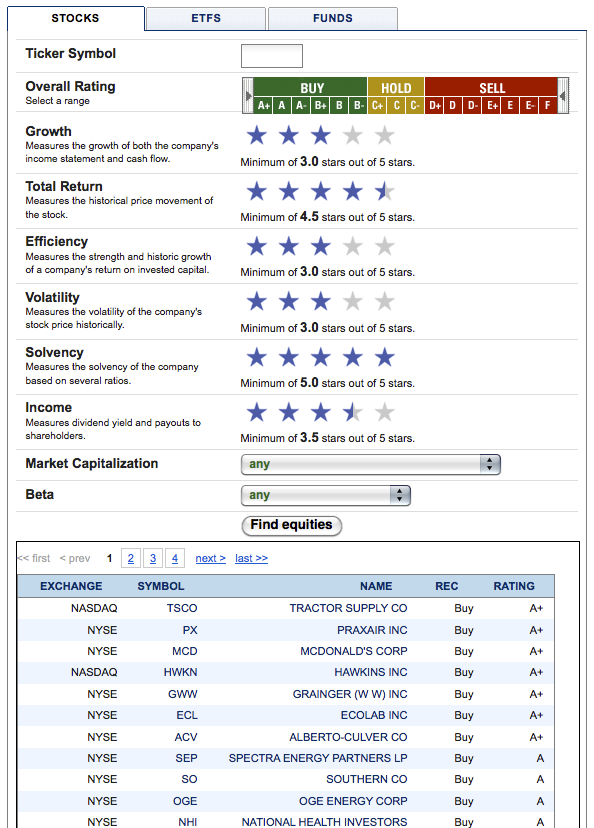The image size is (594, 828).
Task: Click the last >> pagination link
Action: tap(251, 558)
